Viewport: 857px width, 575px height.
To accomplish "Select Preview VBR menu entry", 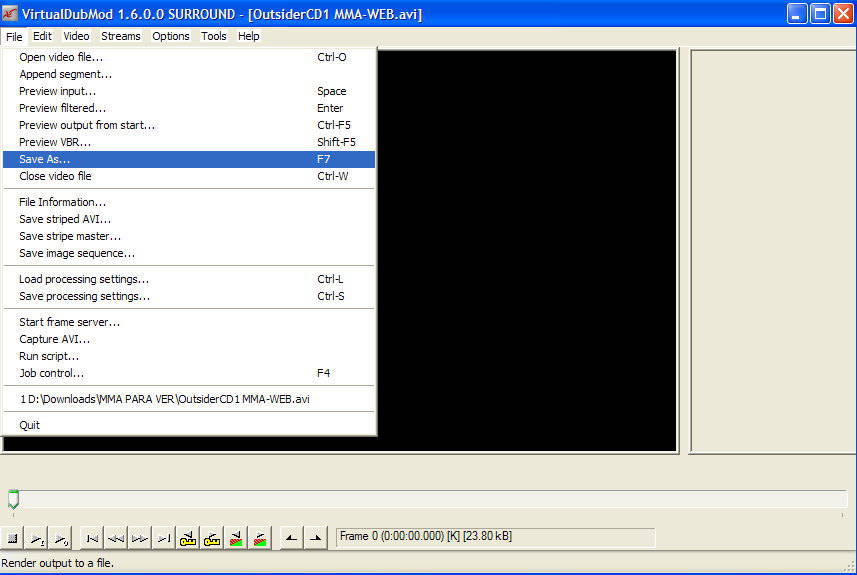I will (189, 142).
